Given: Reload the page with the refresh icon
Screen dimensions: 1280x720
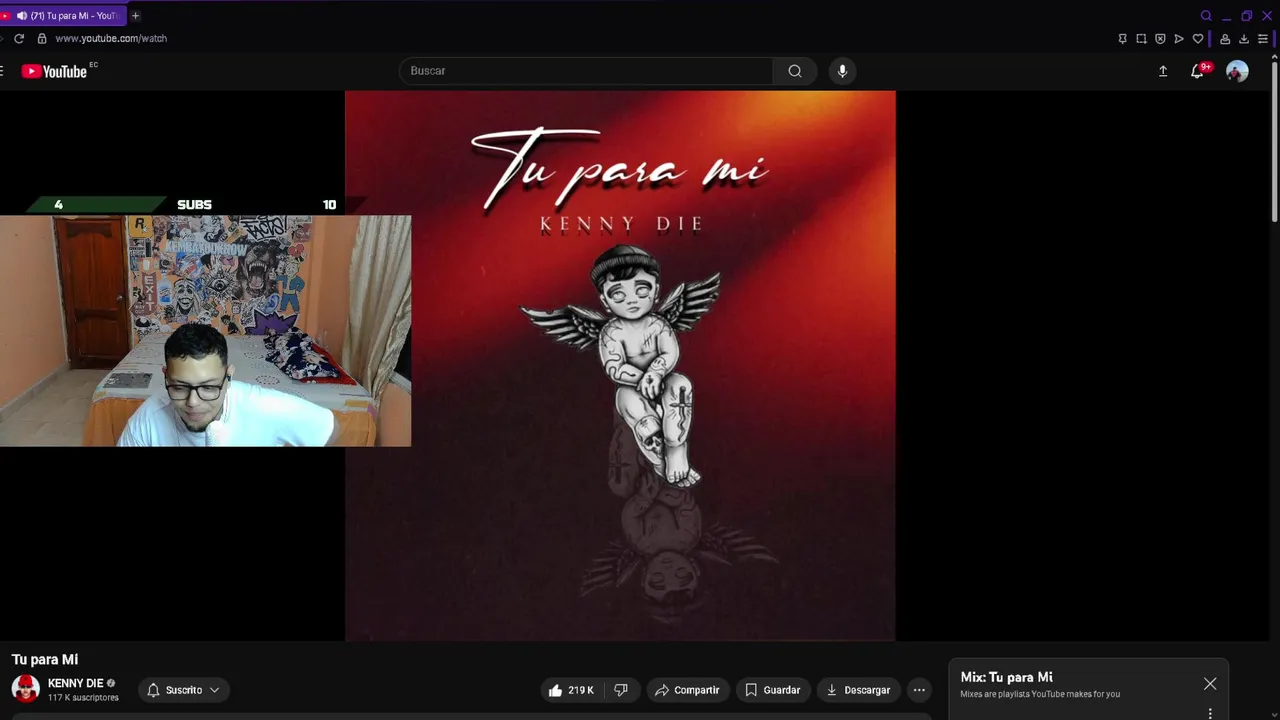Looking at the screenshot, I should [18, 38].
